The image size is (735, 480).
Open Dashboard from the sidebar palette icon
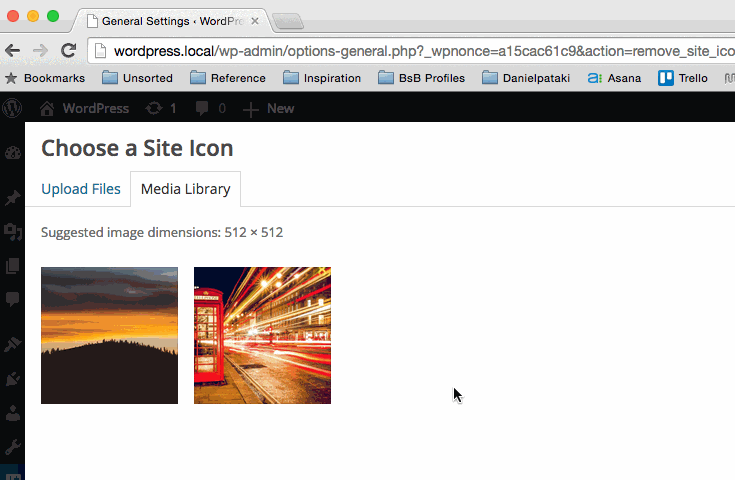(x=13, y=153)
